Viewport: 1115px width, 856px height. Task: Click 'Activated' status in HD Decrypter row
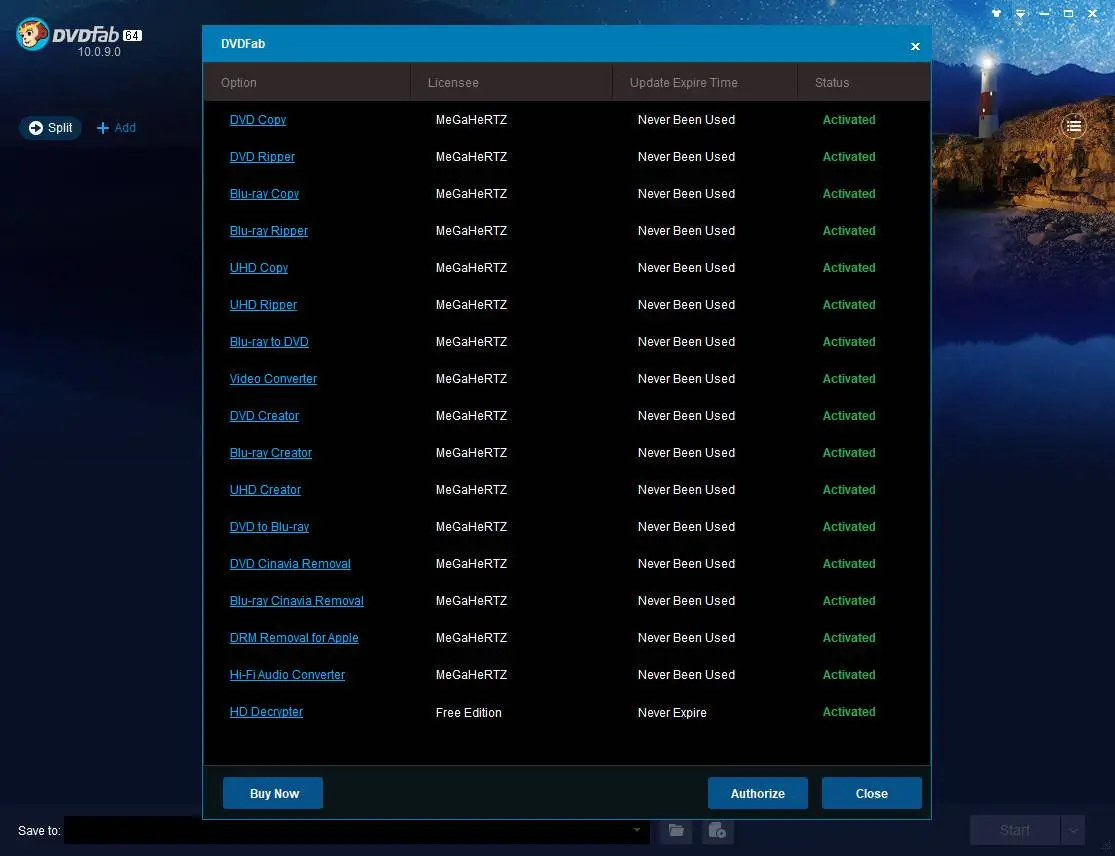coord(849,712)
